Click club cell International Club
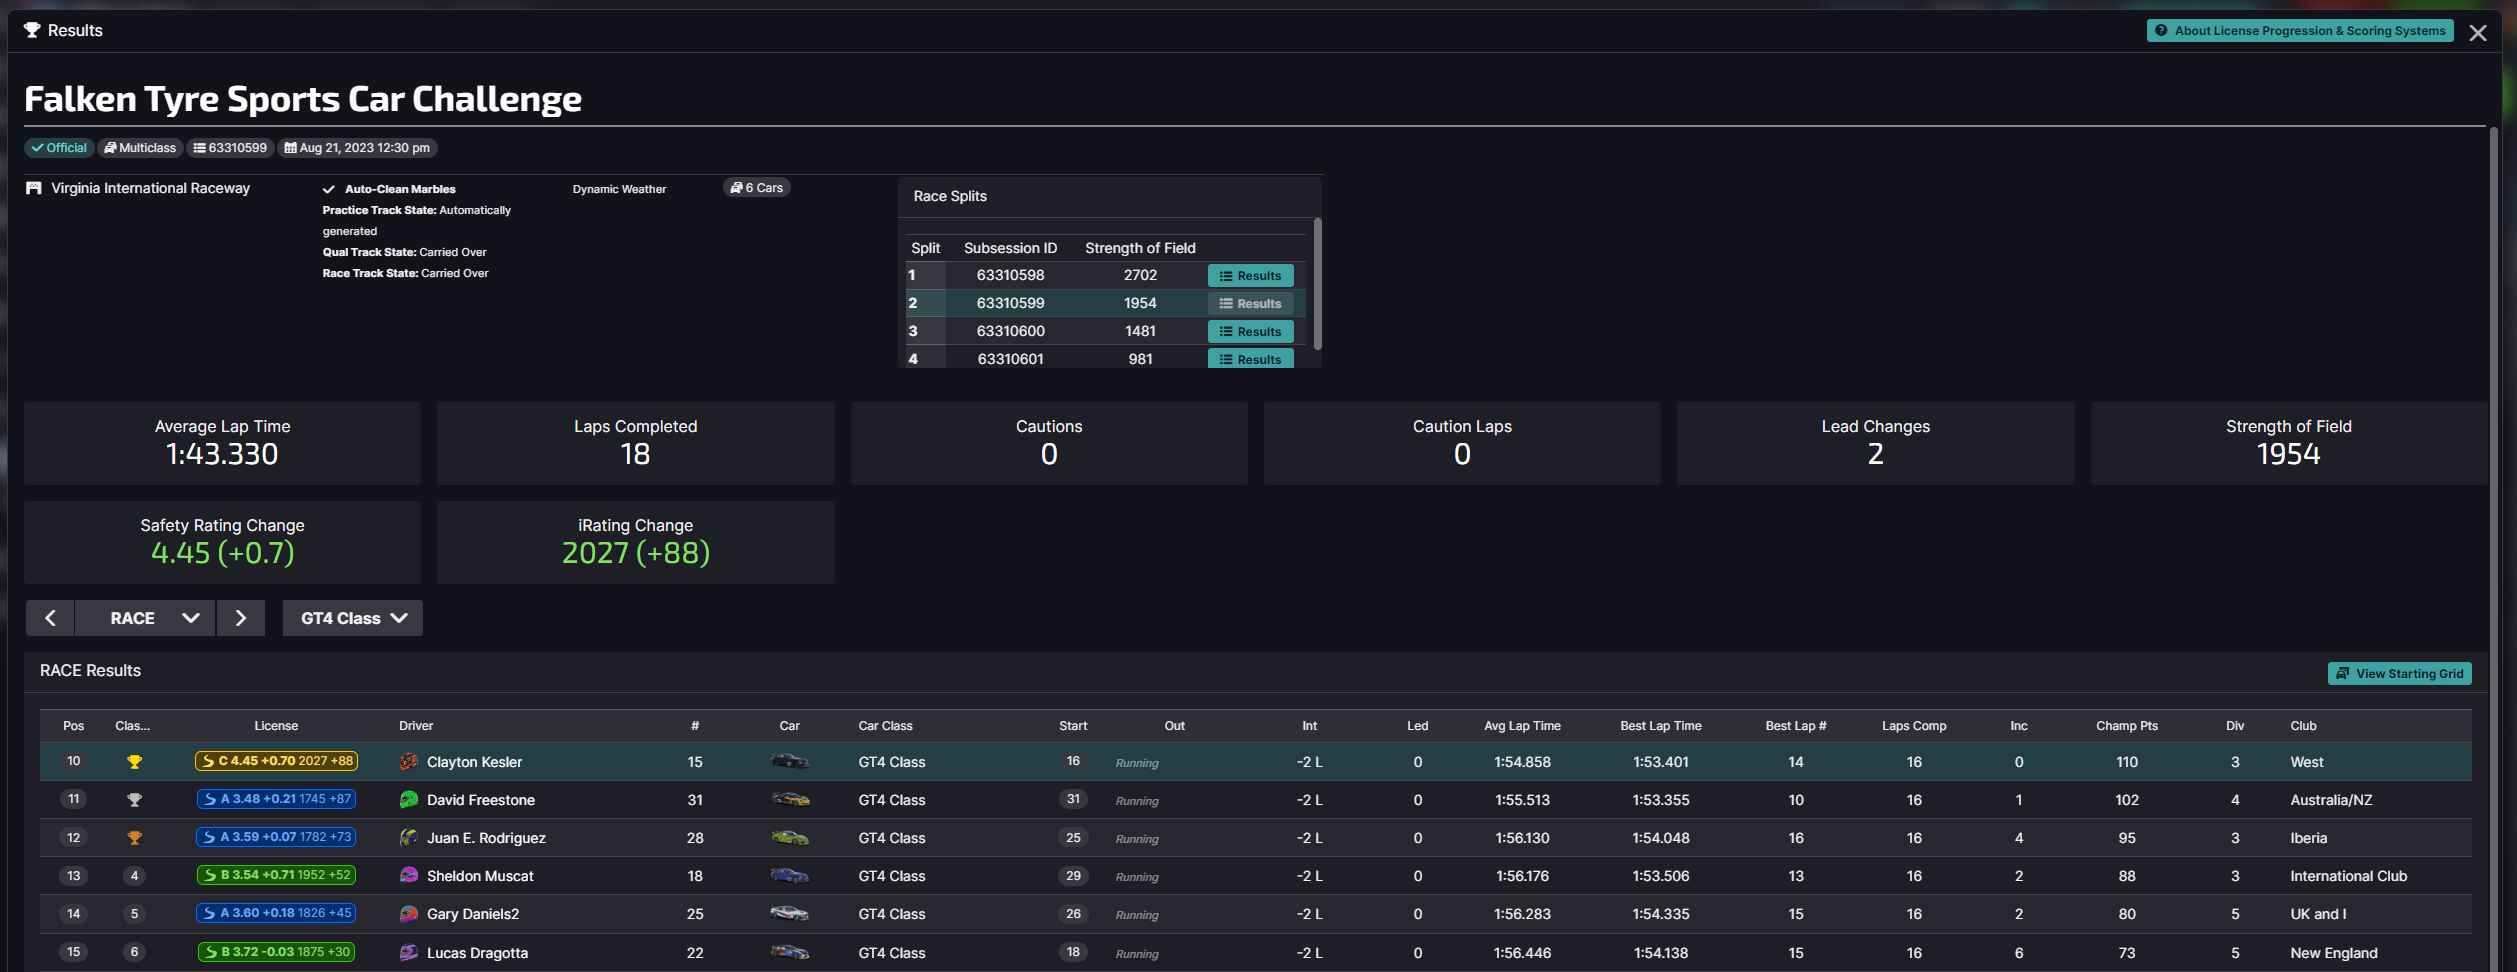The height and width of the screenshot is (972, 2517). tap(2348, 876)
